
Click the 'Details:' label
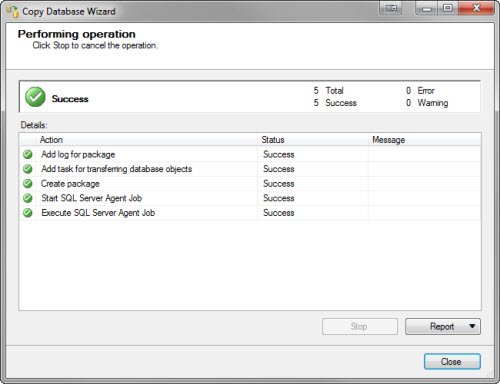click(34, 125)
